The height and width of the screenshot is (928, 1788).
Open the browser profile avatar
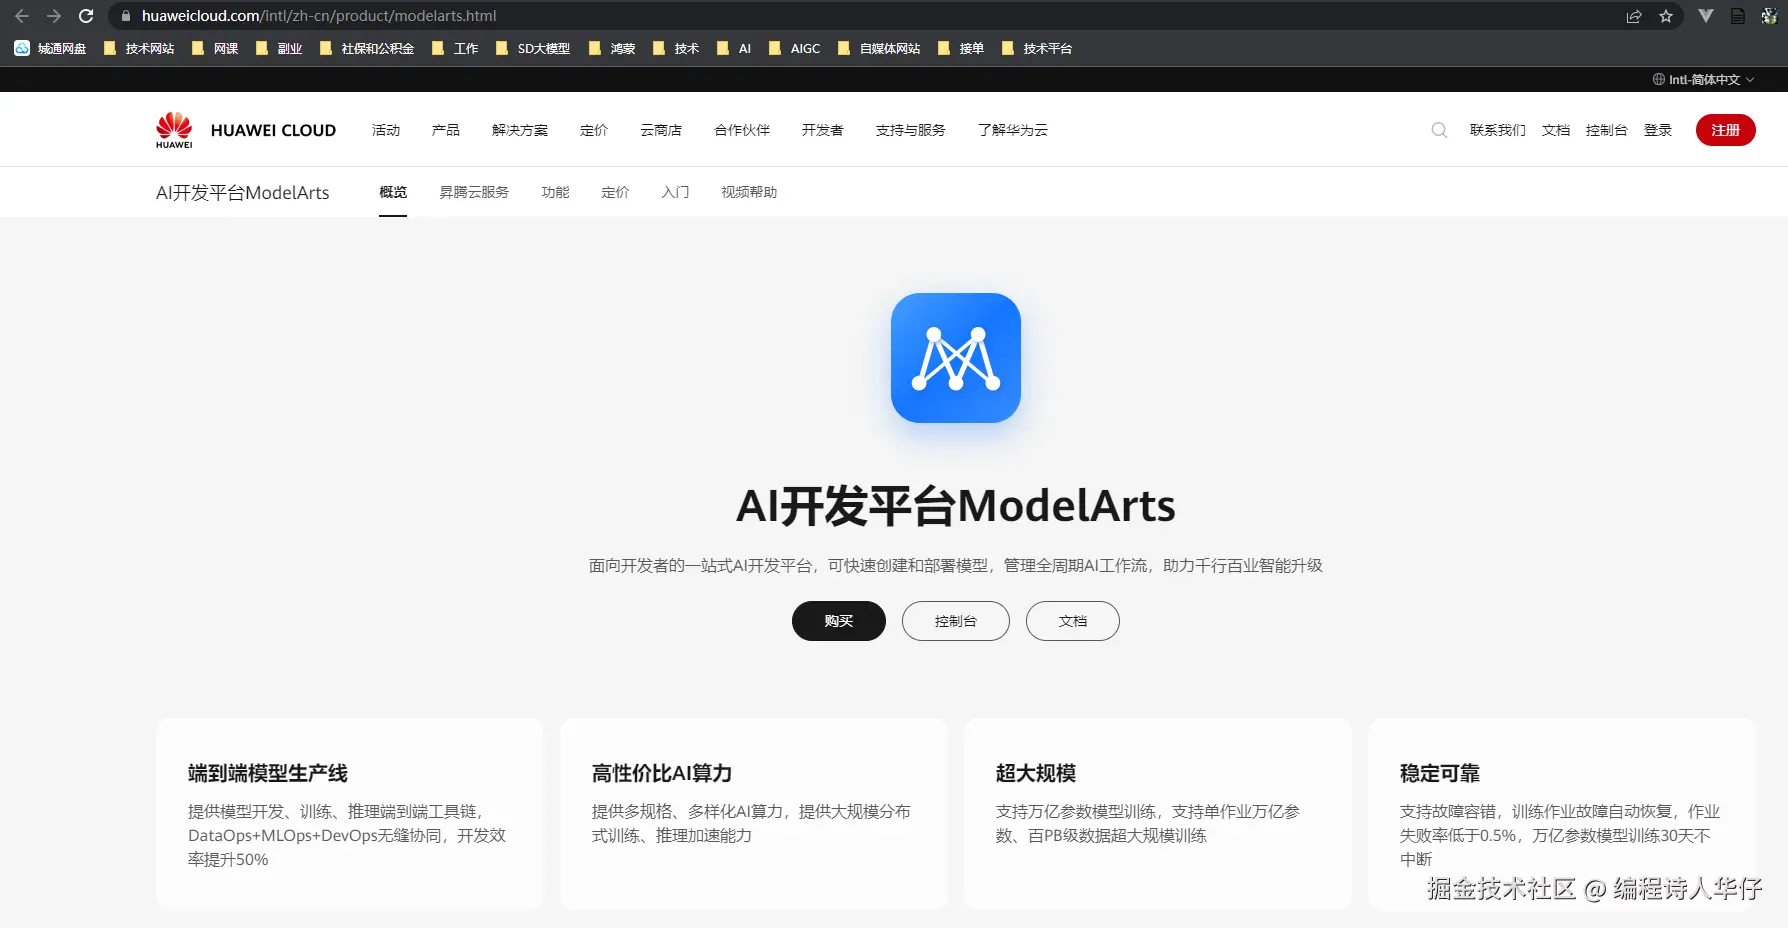pos(1769,16)
